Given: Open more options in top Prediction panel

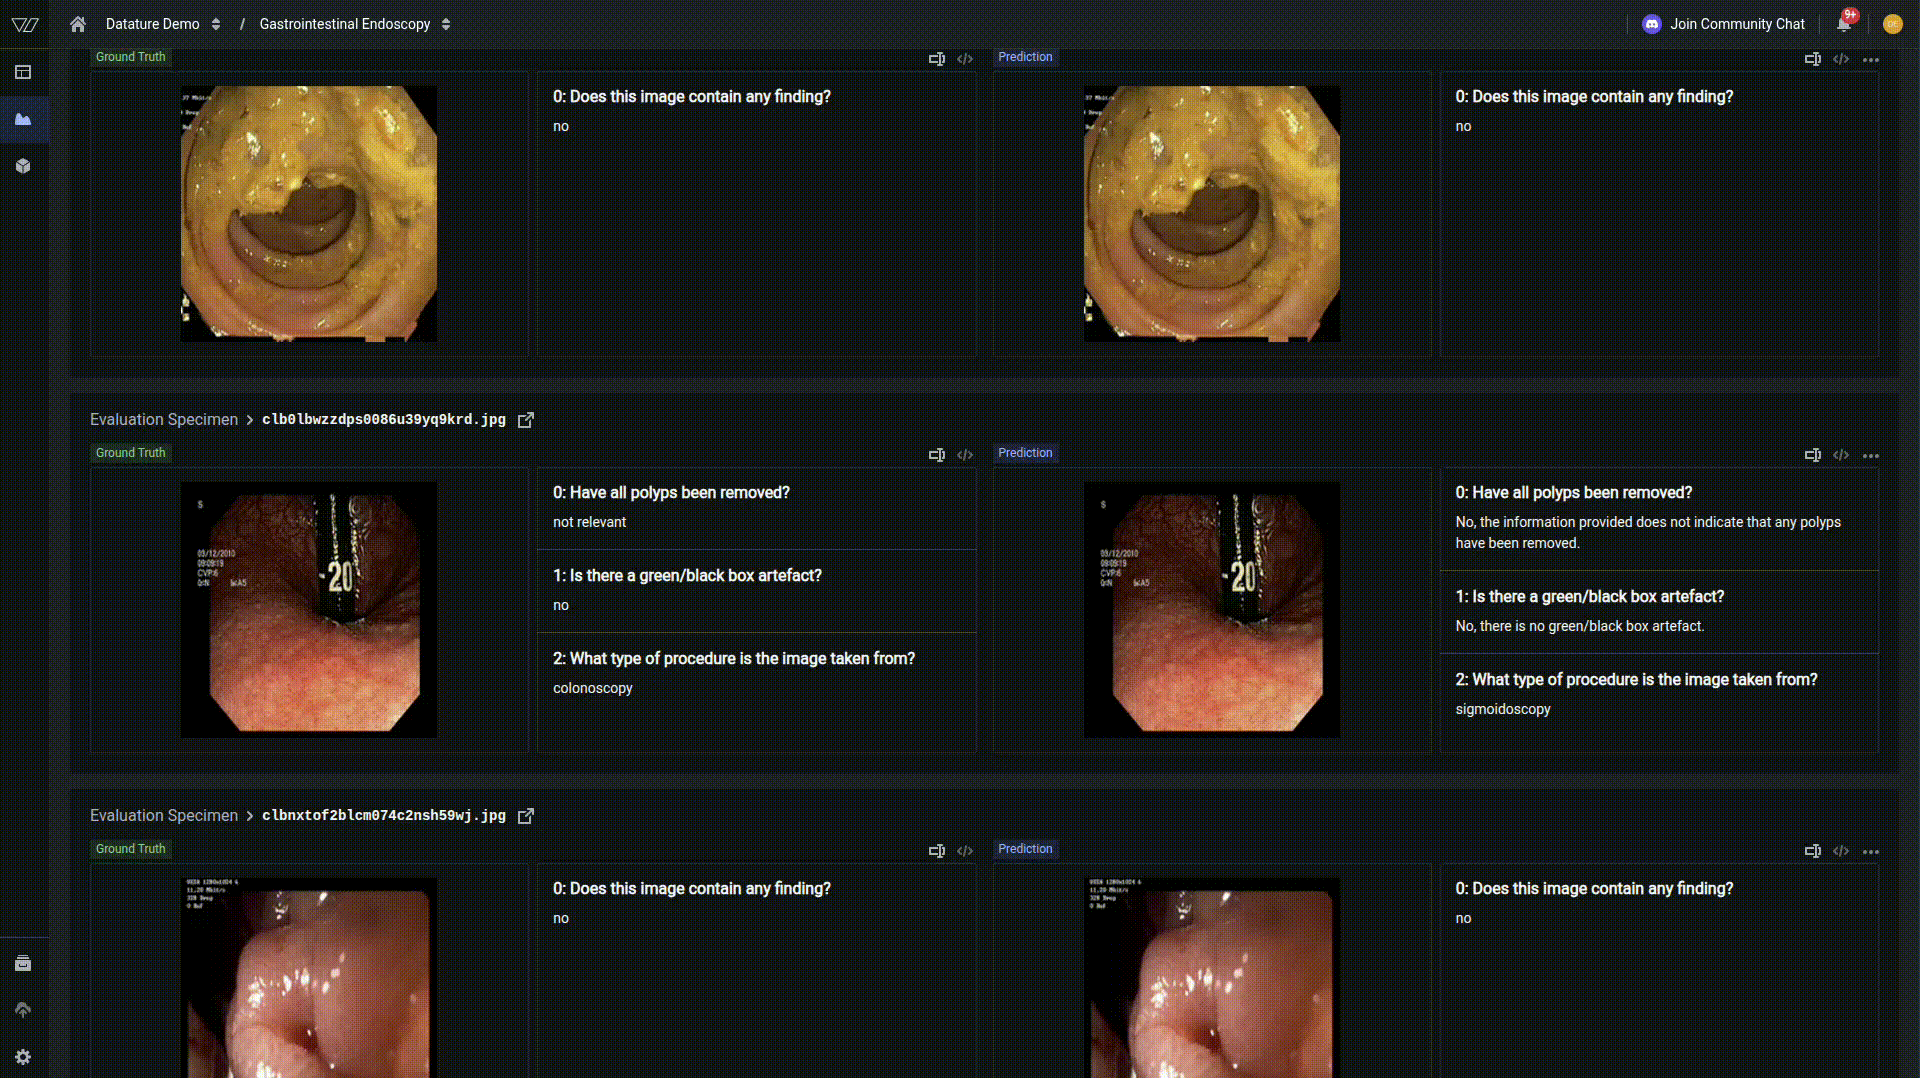Looking at the screenshot, I should pyautogui.click(x=1871, y=60).
